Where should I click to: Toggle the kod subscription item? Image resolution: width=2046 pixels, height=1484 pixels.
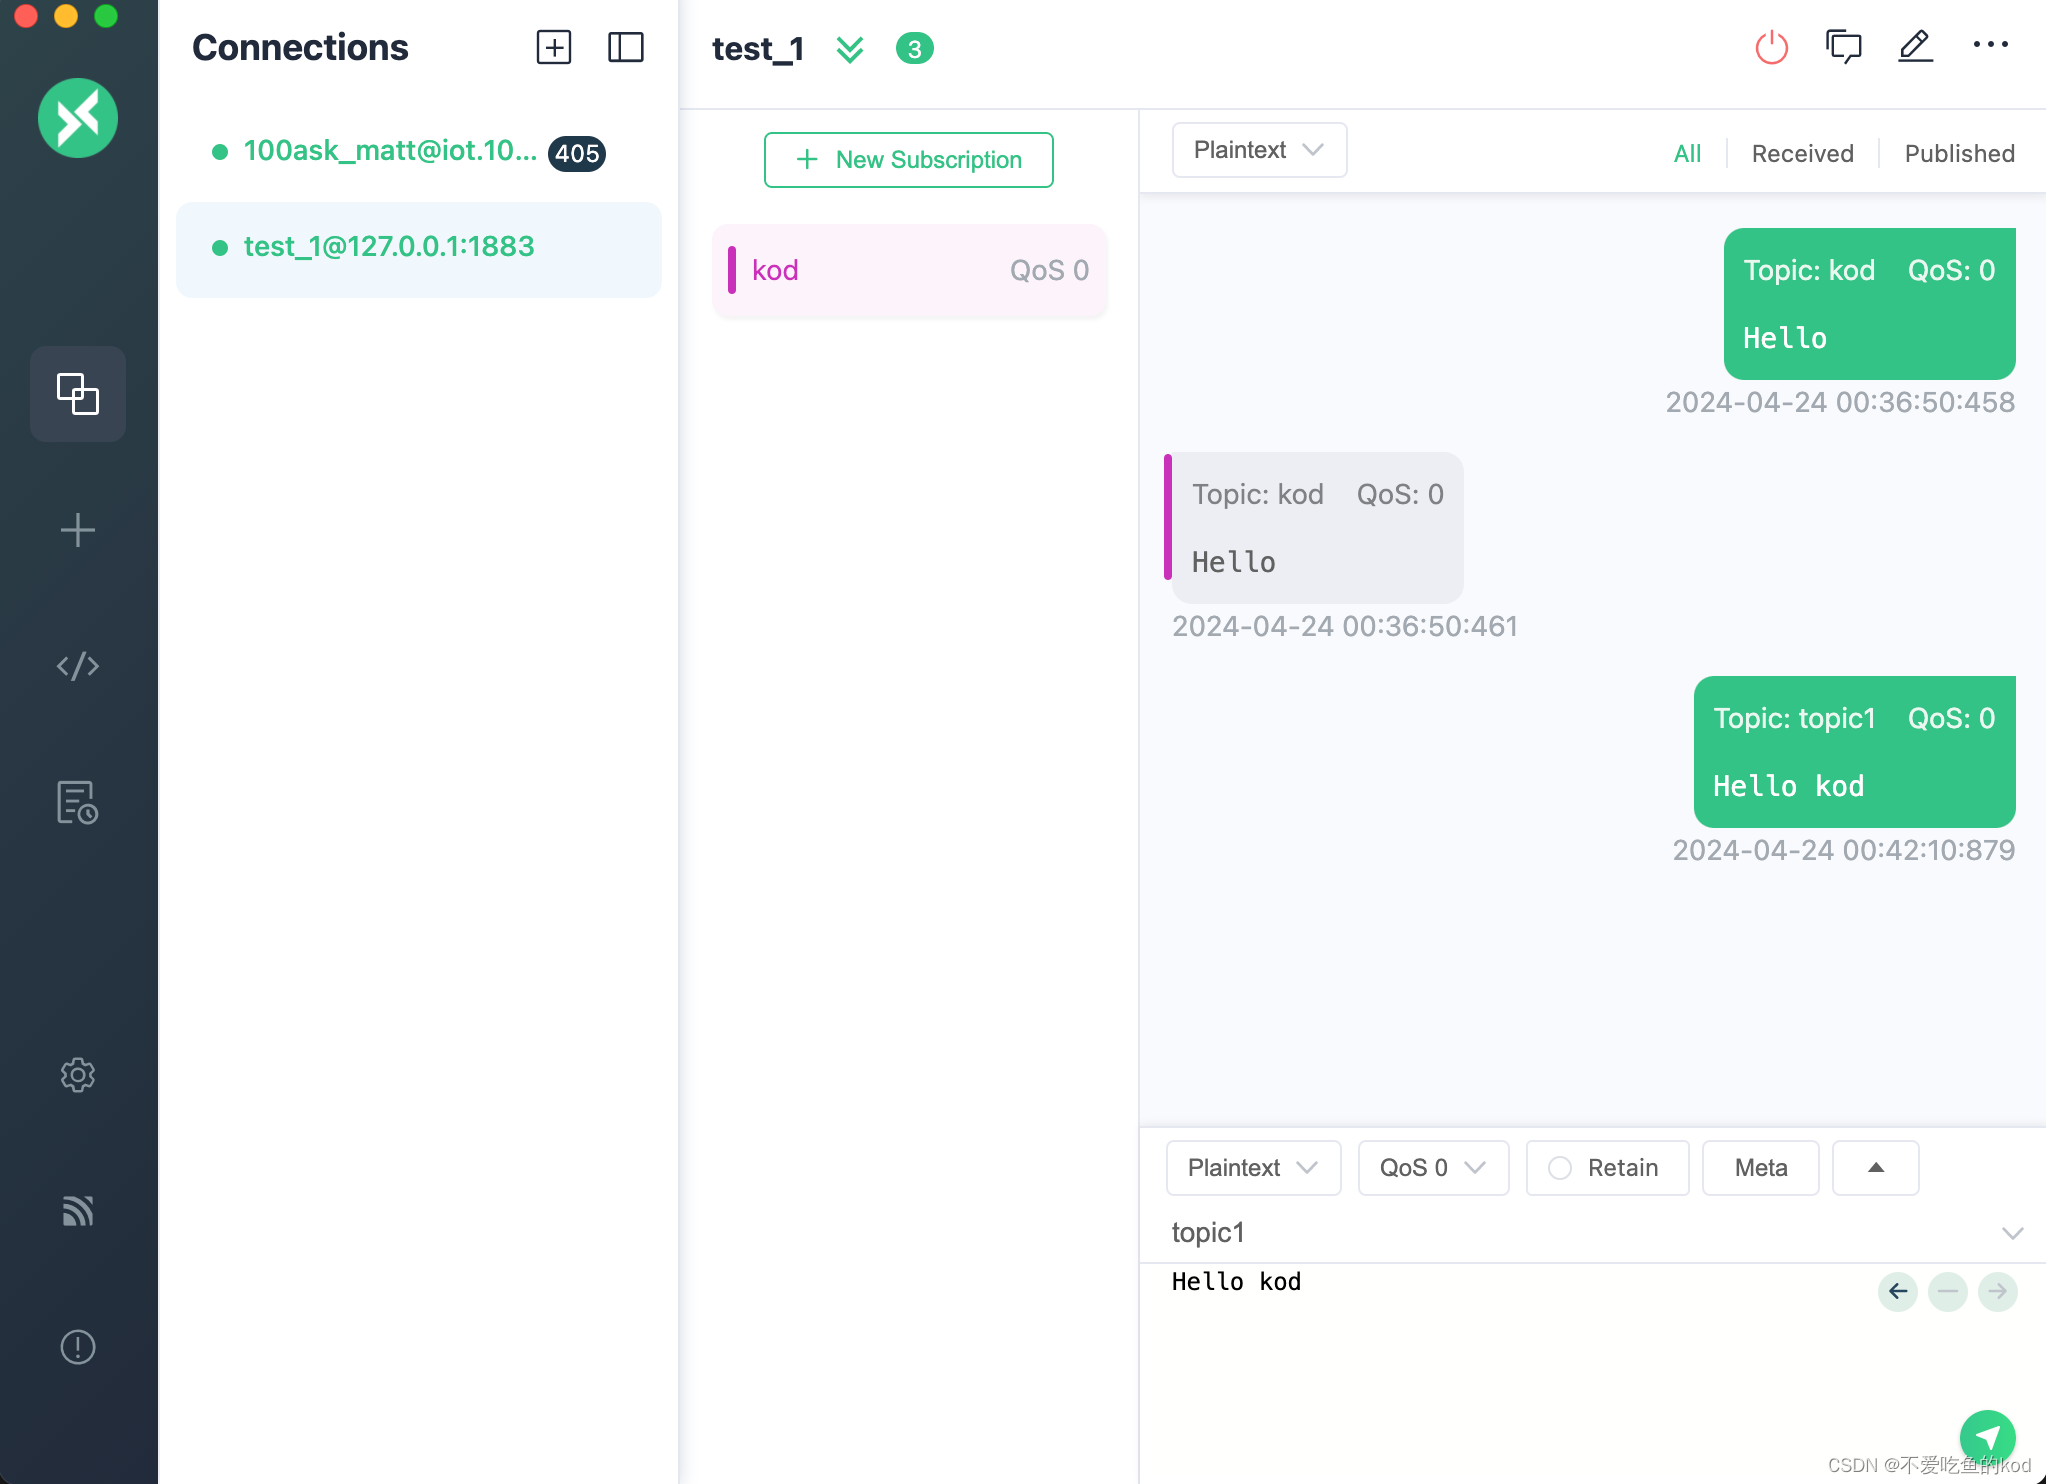tap(908, 270)
